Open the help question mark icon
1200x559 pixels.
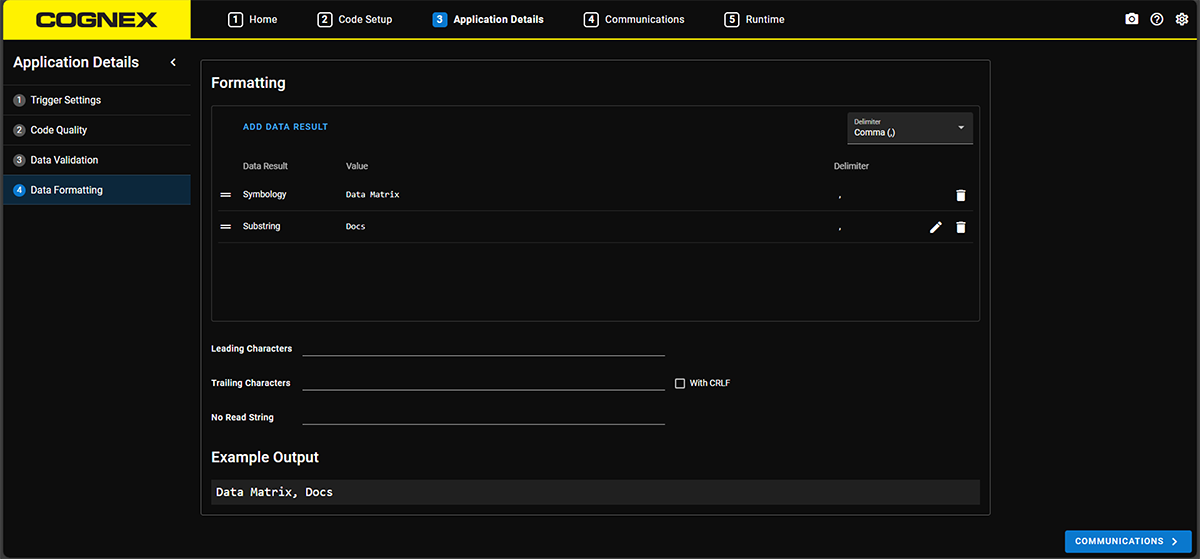click(1156, 19)
